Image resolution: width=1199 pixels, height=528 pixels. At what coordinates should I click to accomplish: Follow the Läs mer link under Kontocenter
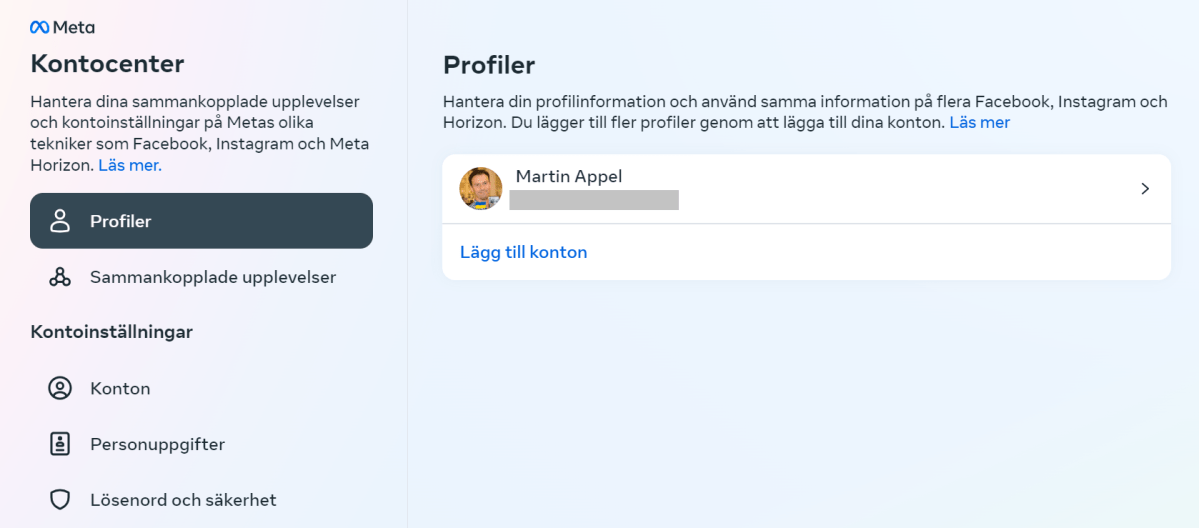click(x=130, y=165)
